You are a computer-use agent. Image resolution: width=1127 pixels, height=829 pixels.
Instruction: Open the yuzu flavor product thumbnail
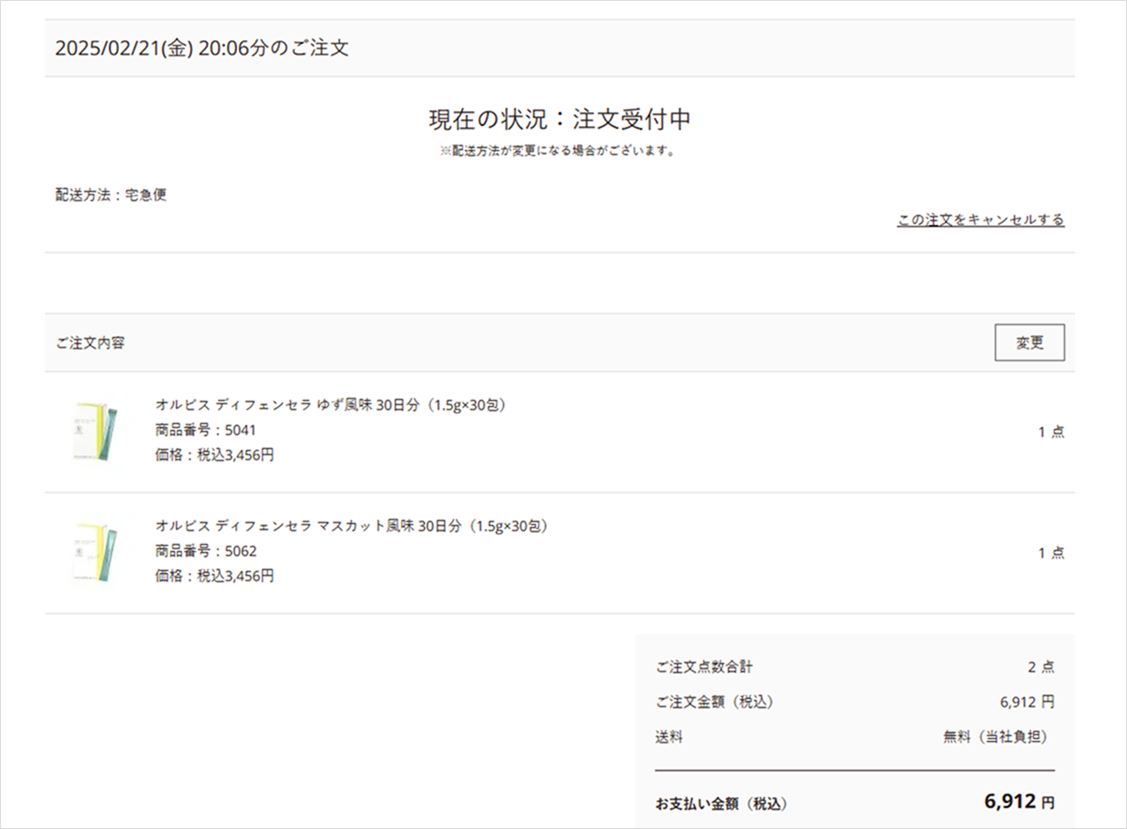coord(95,431)
